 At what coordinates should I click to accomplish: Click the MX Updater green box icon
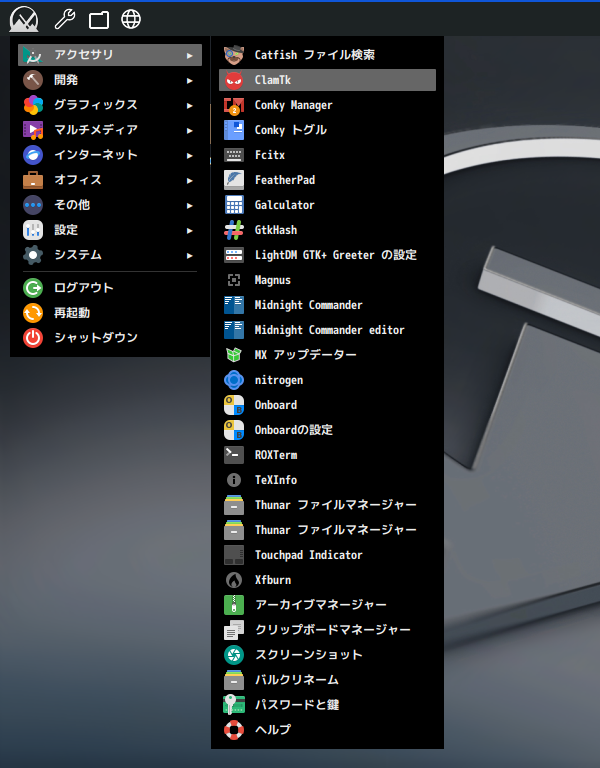click(x=234, y=355)
